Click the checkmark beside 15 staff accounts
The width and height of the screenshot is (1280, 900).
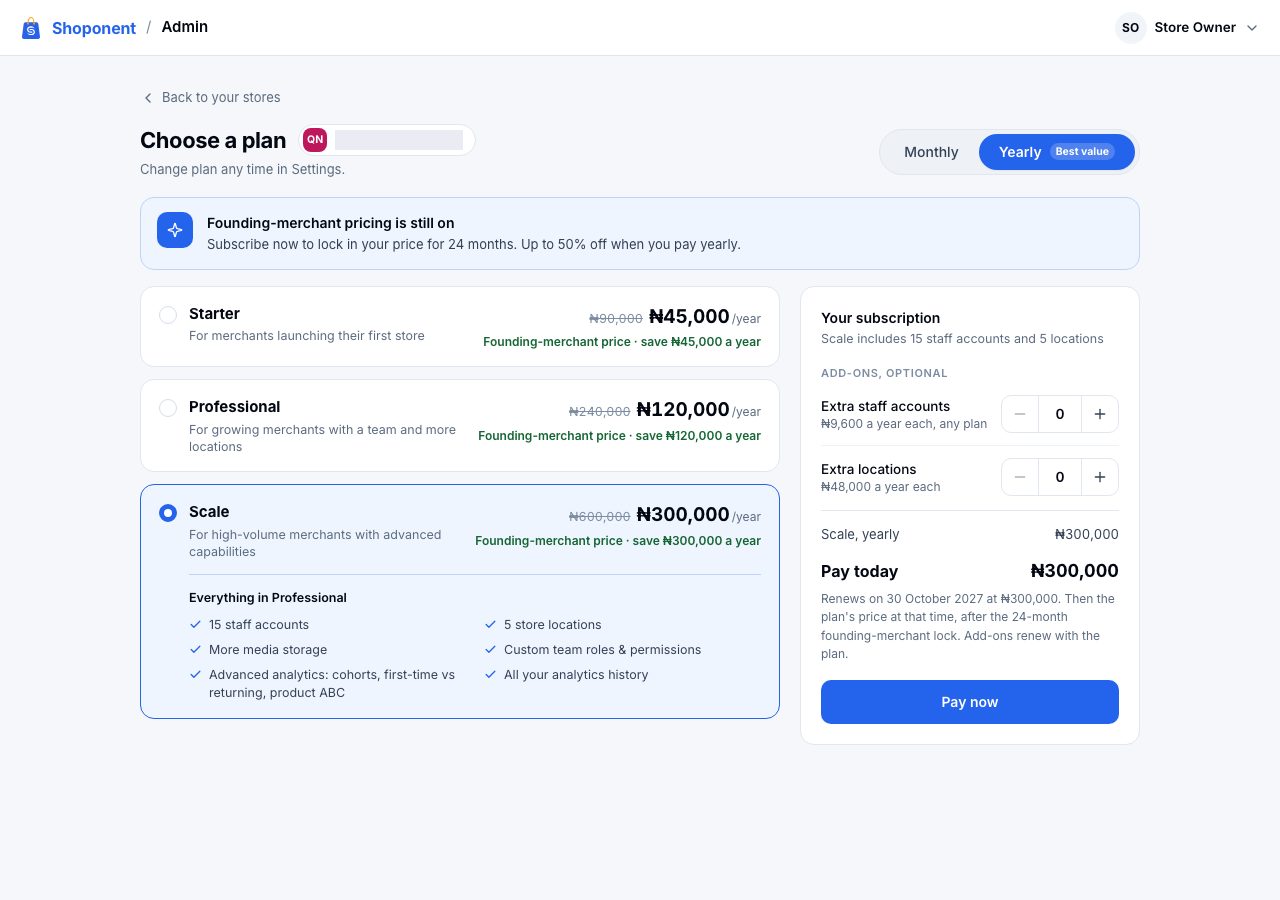click(x=196, y=624)
